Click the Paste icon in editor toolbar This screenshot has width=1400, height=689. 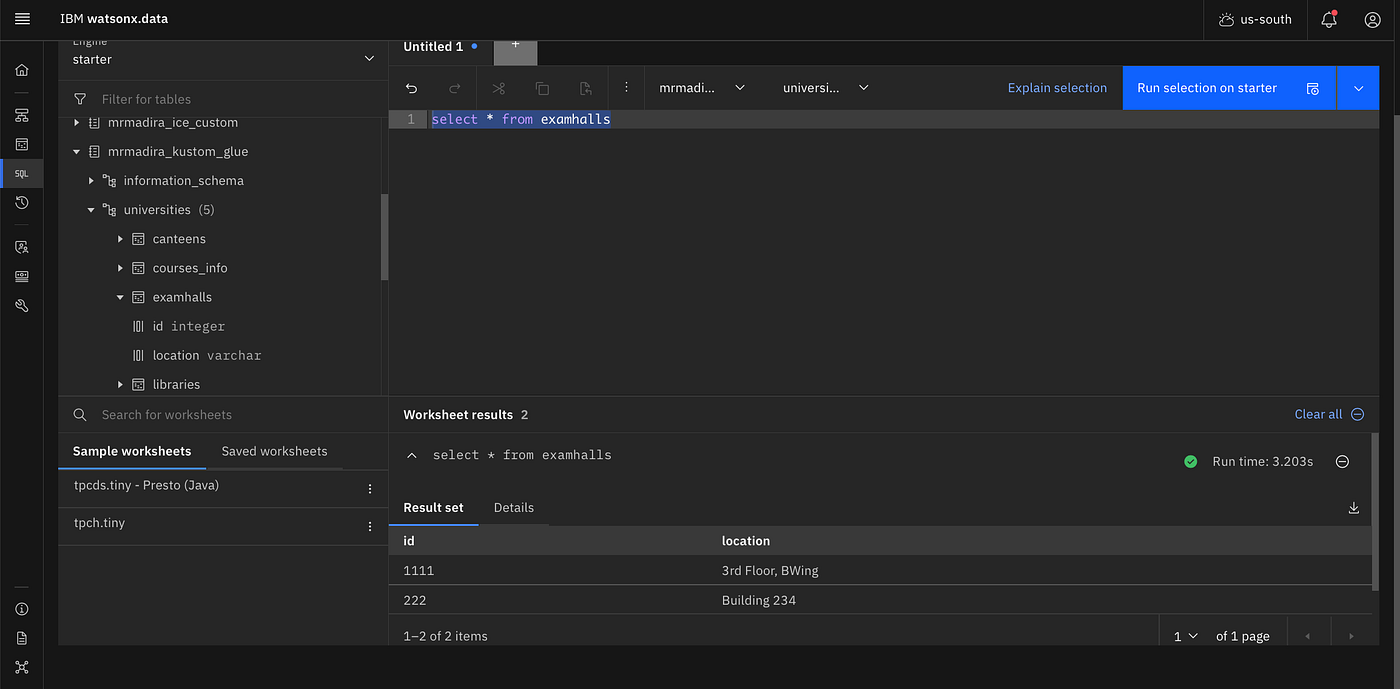(x=586, y=88)
